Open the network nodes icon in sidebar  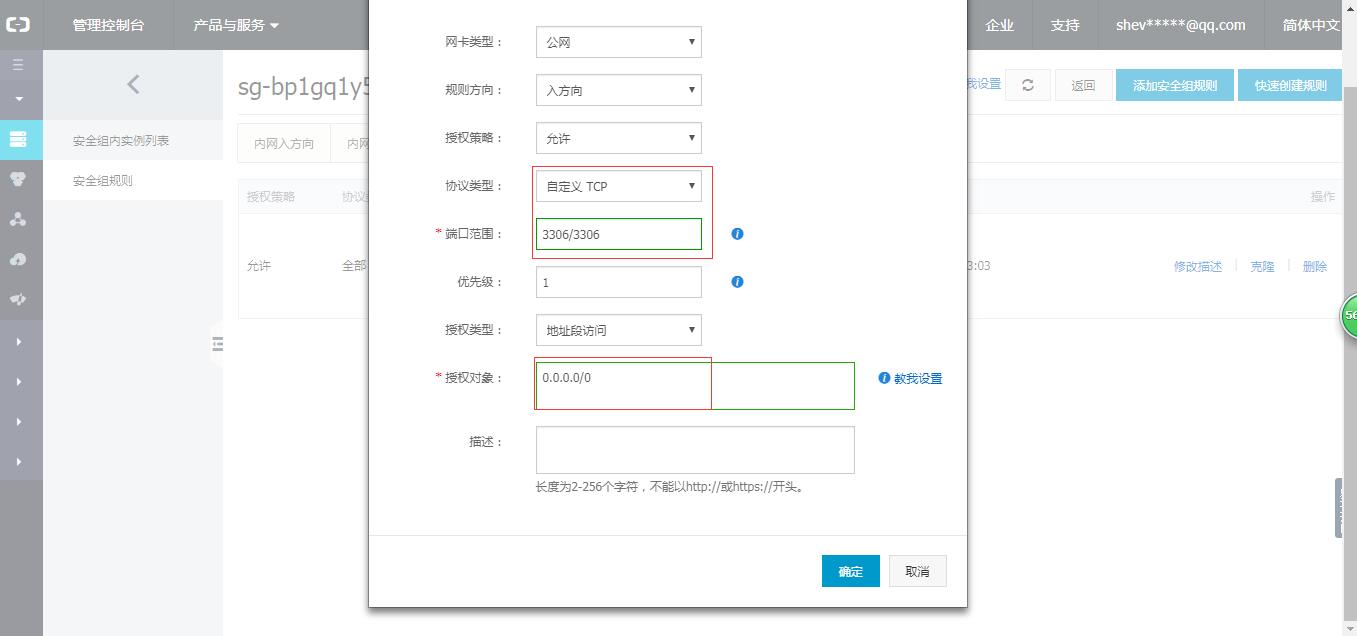18,219
